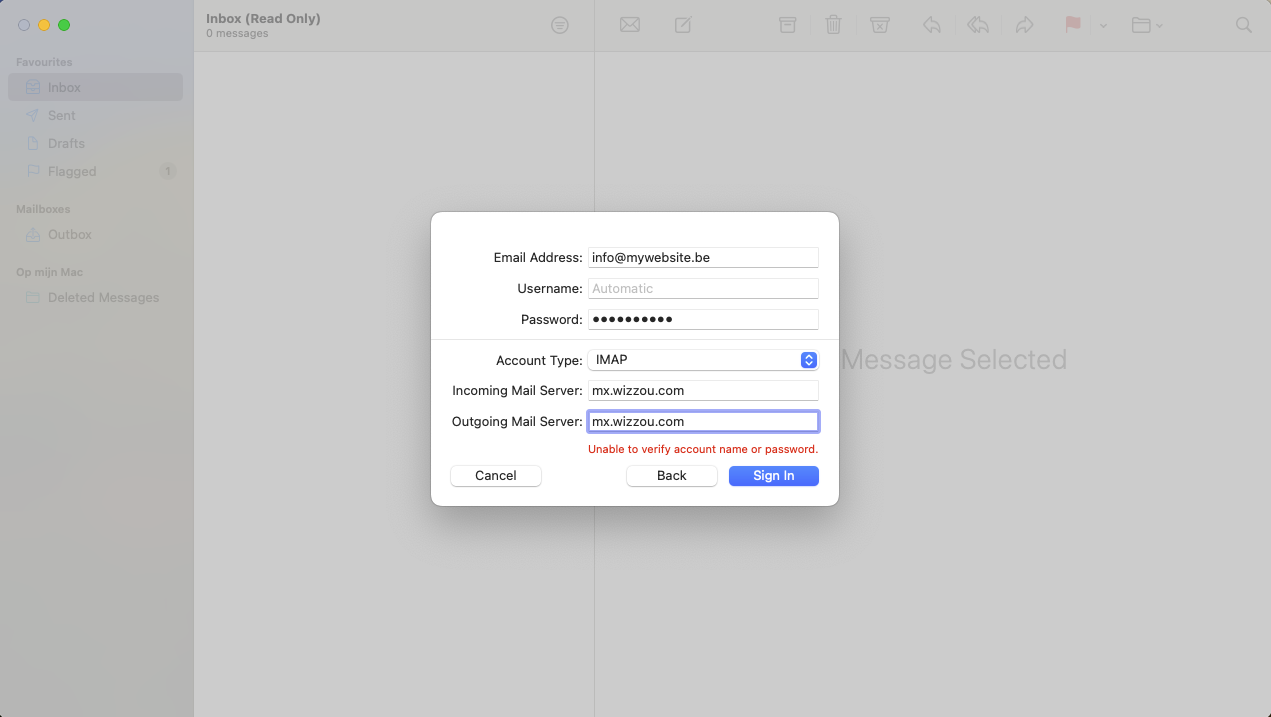Select the Delete message trash icon
Screen dimensions: 1271x717
pyautogui.click(x=833, y=25)
